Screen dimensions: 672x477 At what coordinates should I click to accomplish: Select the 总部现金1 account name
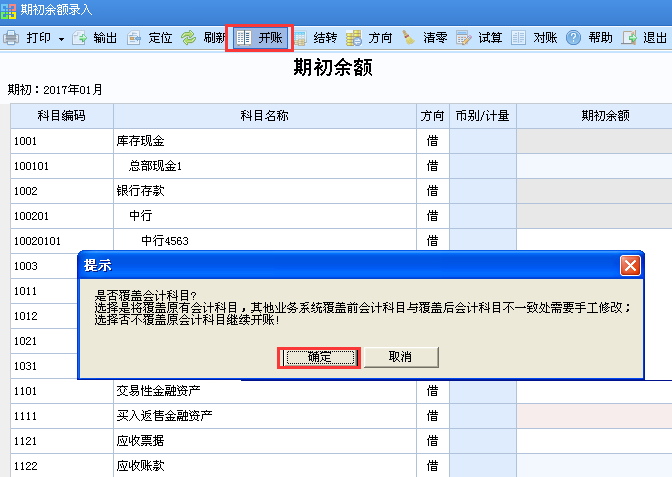[x=155, y=166]
